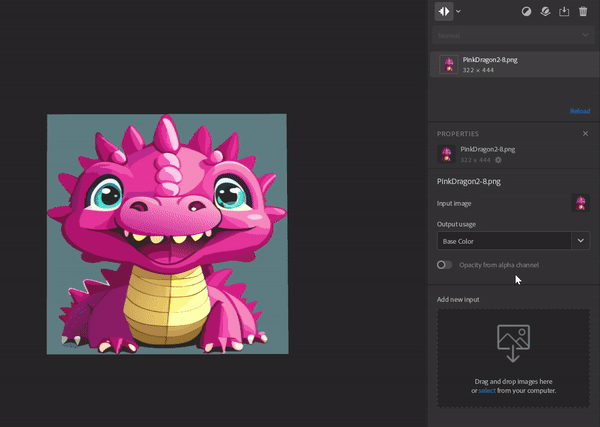This screenshot has width=600, height=427.
Task: Click the Reload link
Action: coord(579,111)
